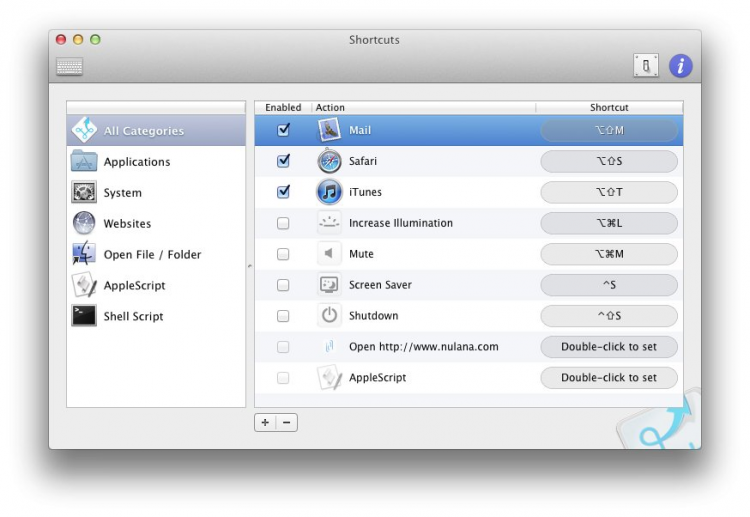Image resolution: width=750 pixels, height=517 pixels.
Task: Click Double-click to set for nulana.com row
Action: click(609, 347)
